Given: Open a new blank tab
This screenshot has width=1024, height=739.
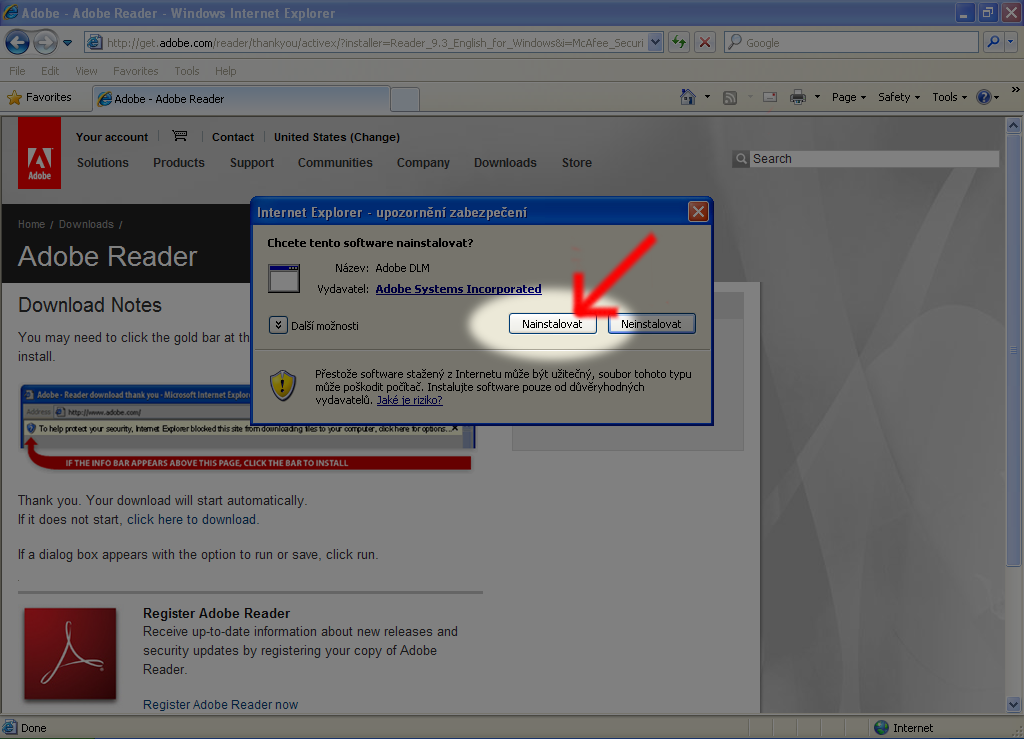Looking at the screenshot, I should coord(405,99).
